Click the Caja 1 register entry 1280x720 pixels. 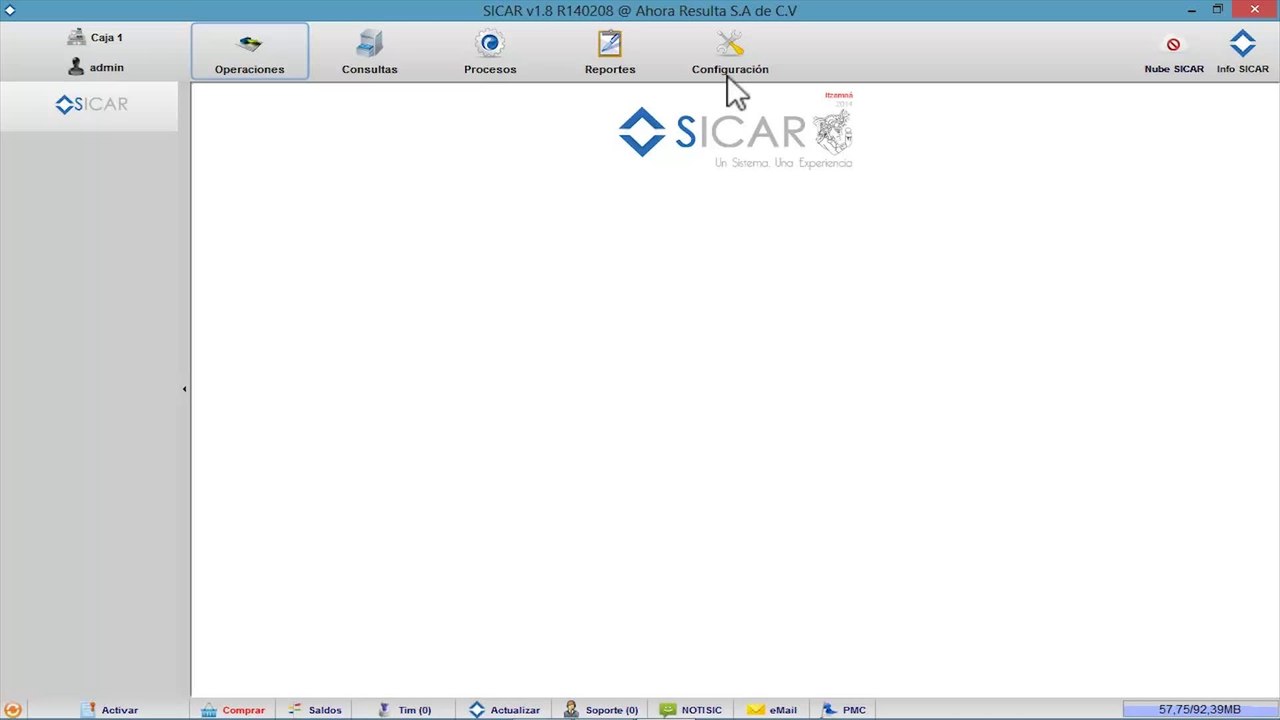[x=95, y=37]
